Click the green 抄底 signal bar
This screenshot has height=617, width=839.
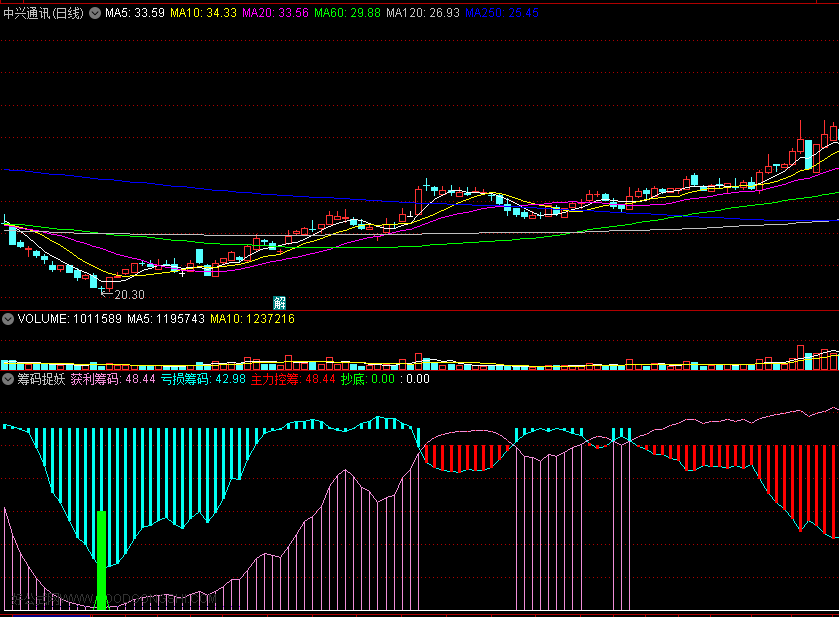[x=101, y=560]
